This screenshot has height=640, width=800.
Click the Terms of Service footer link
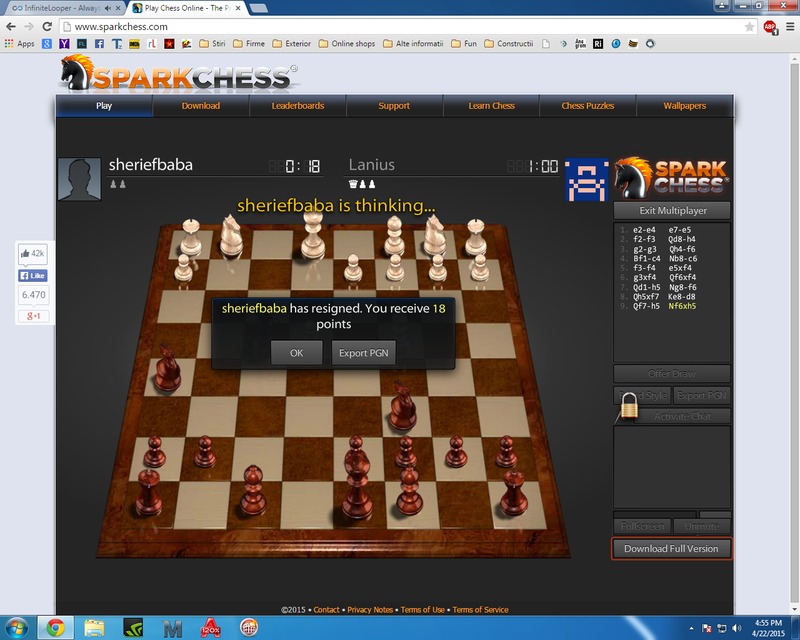(480, 609)
